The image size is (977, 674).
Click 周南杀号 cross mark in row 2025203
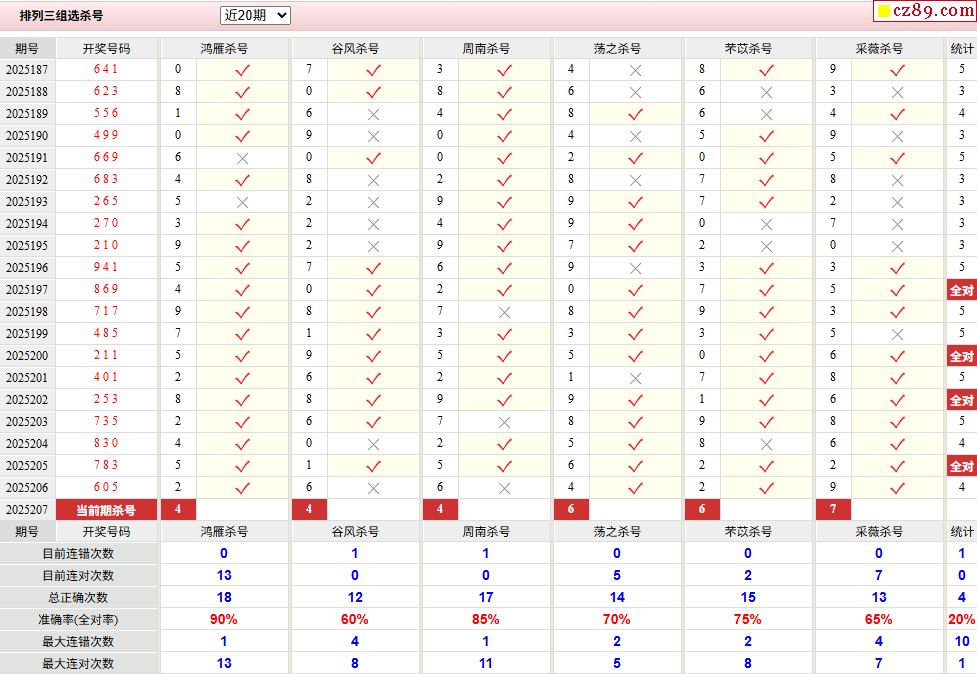pos(504,423)
